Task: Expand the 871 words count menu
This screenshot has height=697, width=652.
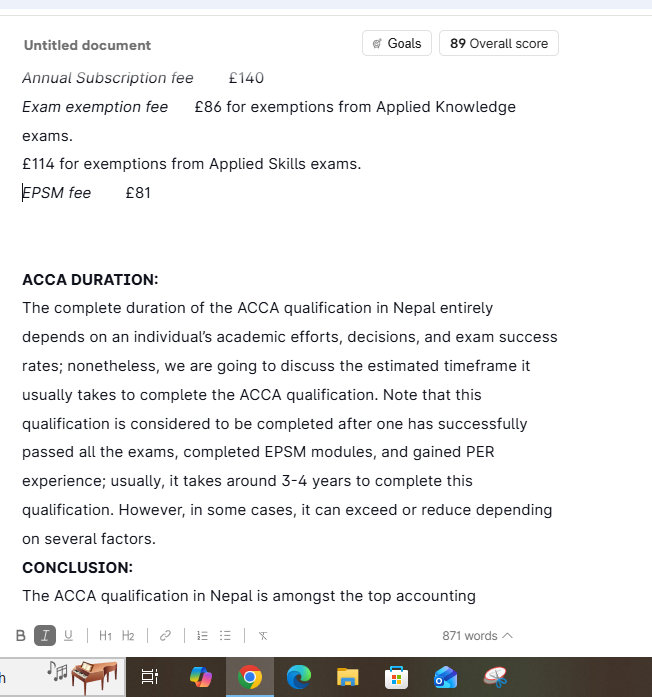Action: [477, 636]
